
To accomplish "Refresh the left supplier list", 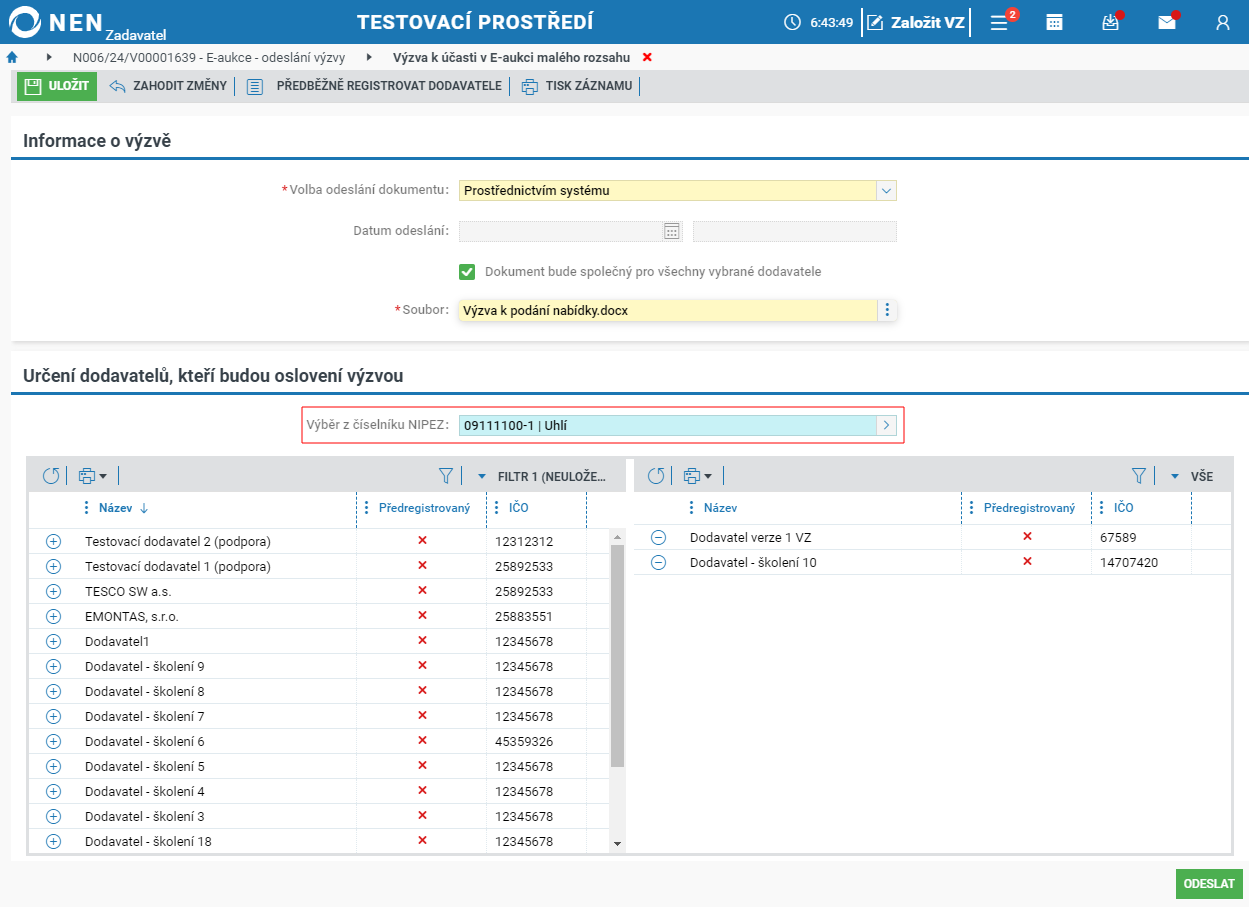I will (x=51, y=476).
